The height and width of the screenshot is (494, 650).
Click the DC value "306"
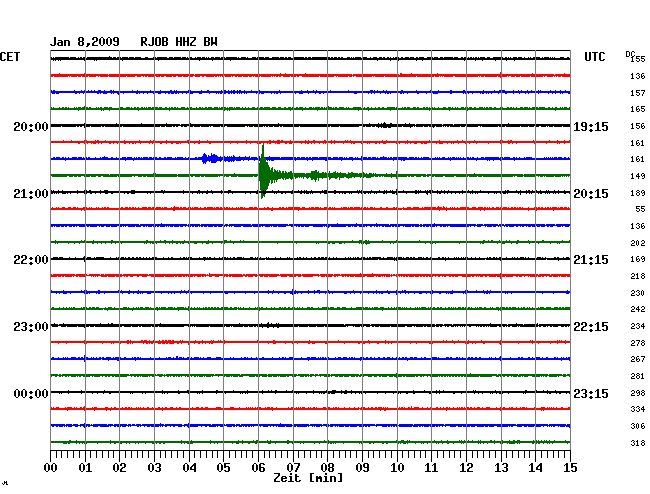(x=638, y=426)
